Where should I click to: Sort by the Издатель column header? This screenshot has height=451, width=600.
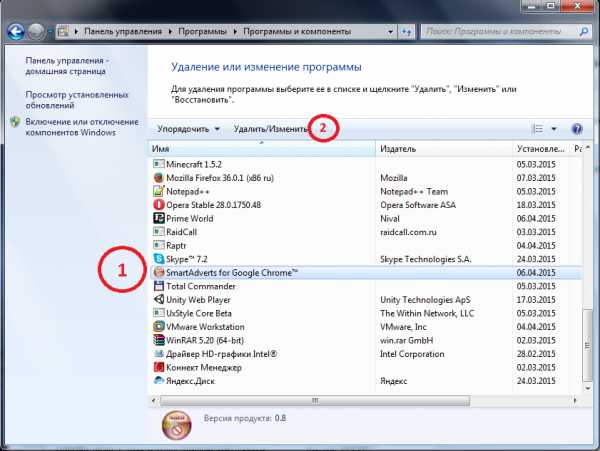coord(444,149)
